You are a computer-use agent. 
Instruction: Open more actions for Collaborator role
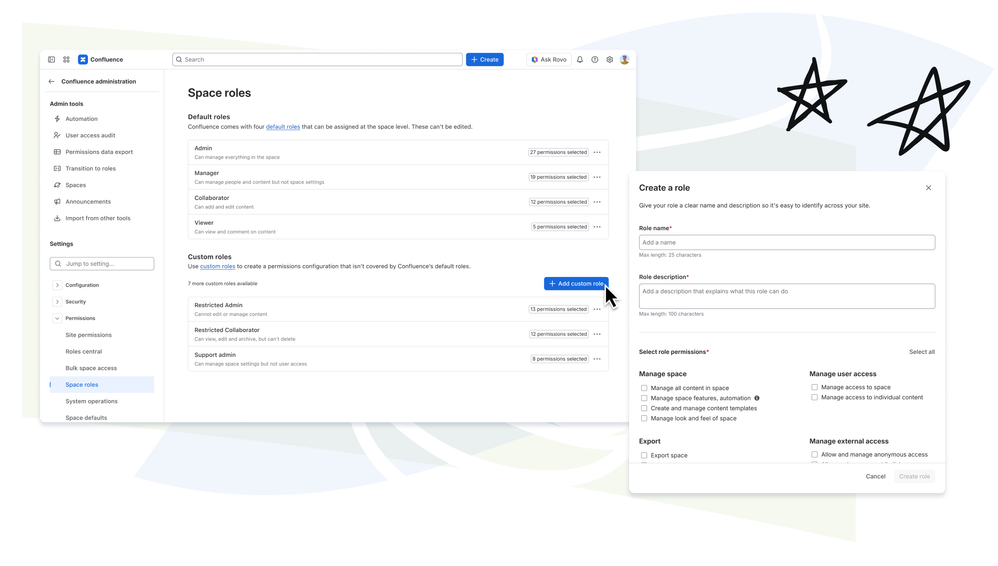[597, 202]
